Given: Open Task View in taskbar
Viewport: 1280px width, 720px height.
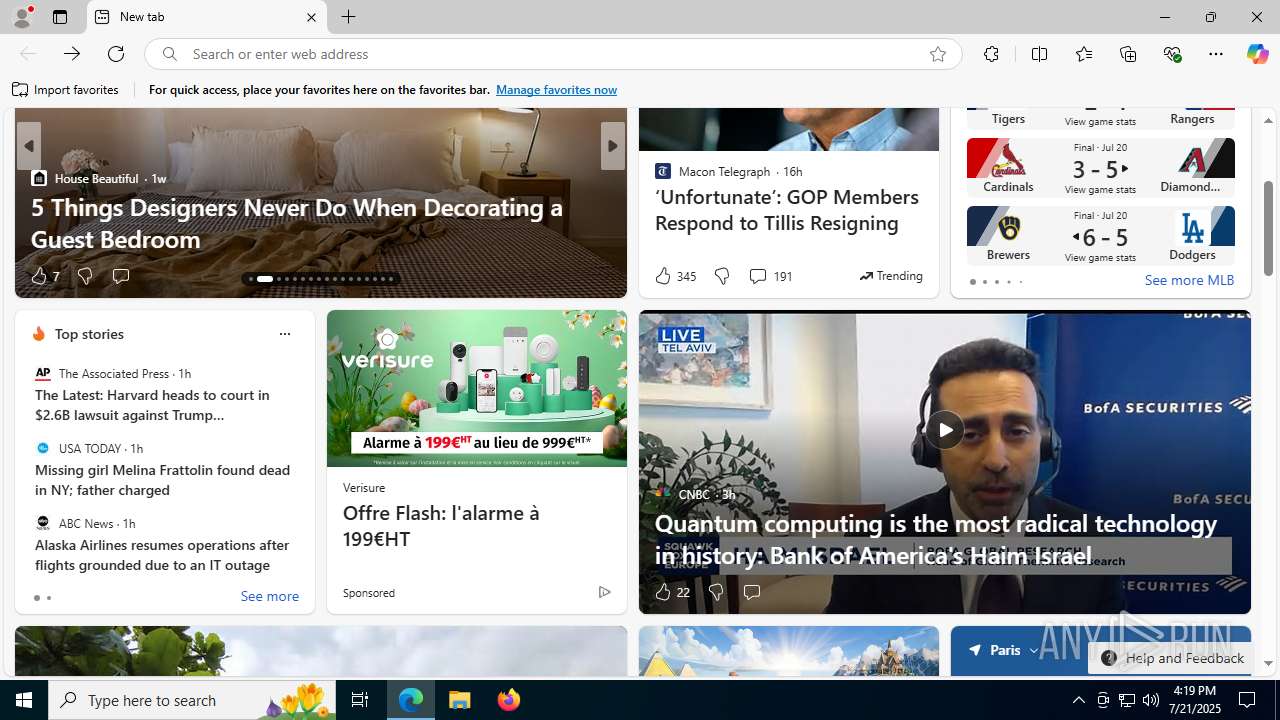Looking at the screenshot, I should [360, 700].
